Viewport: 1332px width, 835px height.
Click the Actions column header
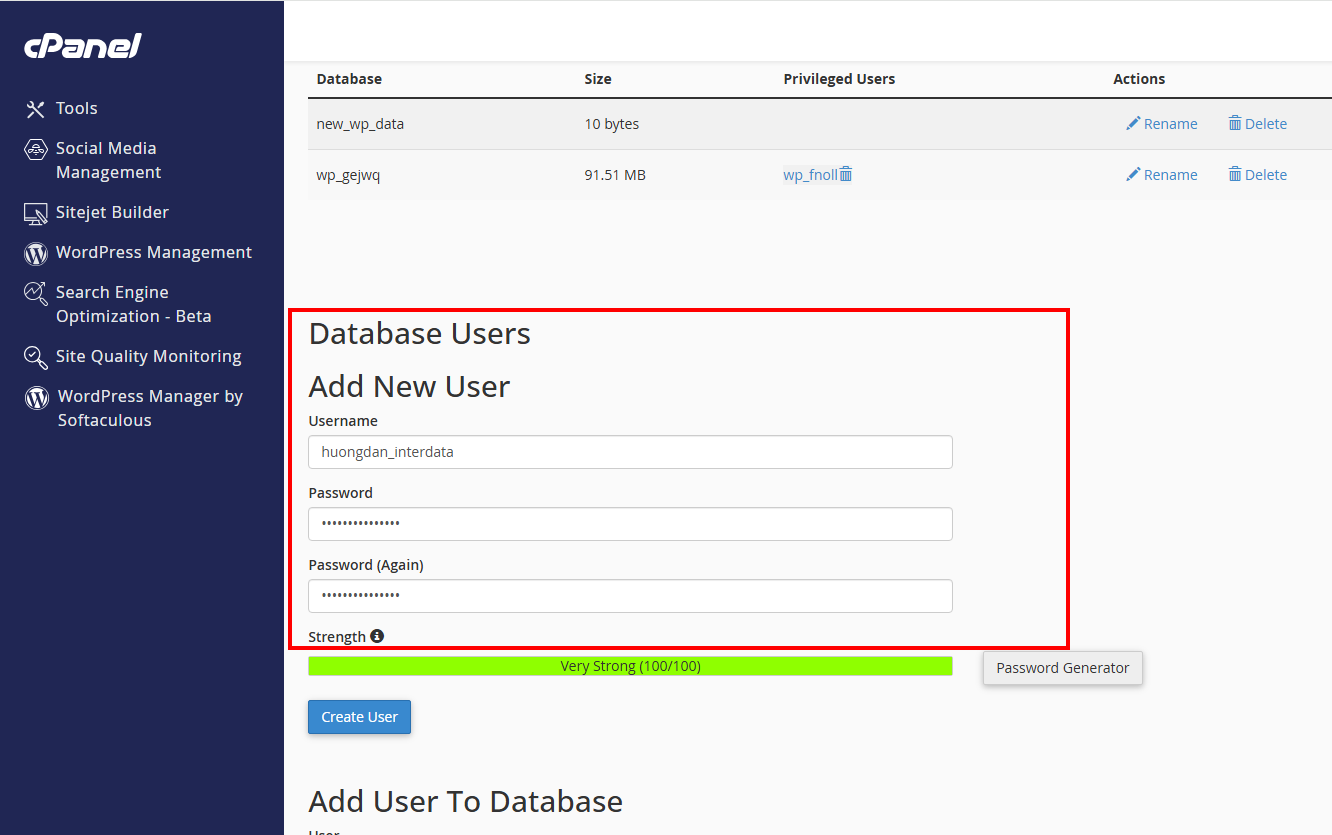(1139, 79)
